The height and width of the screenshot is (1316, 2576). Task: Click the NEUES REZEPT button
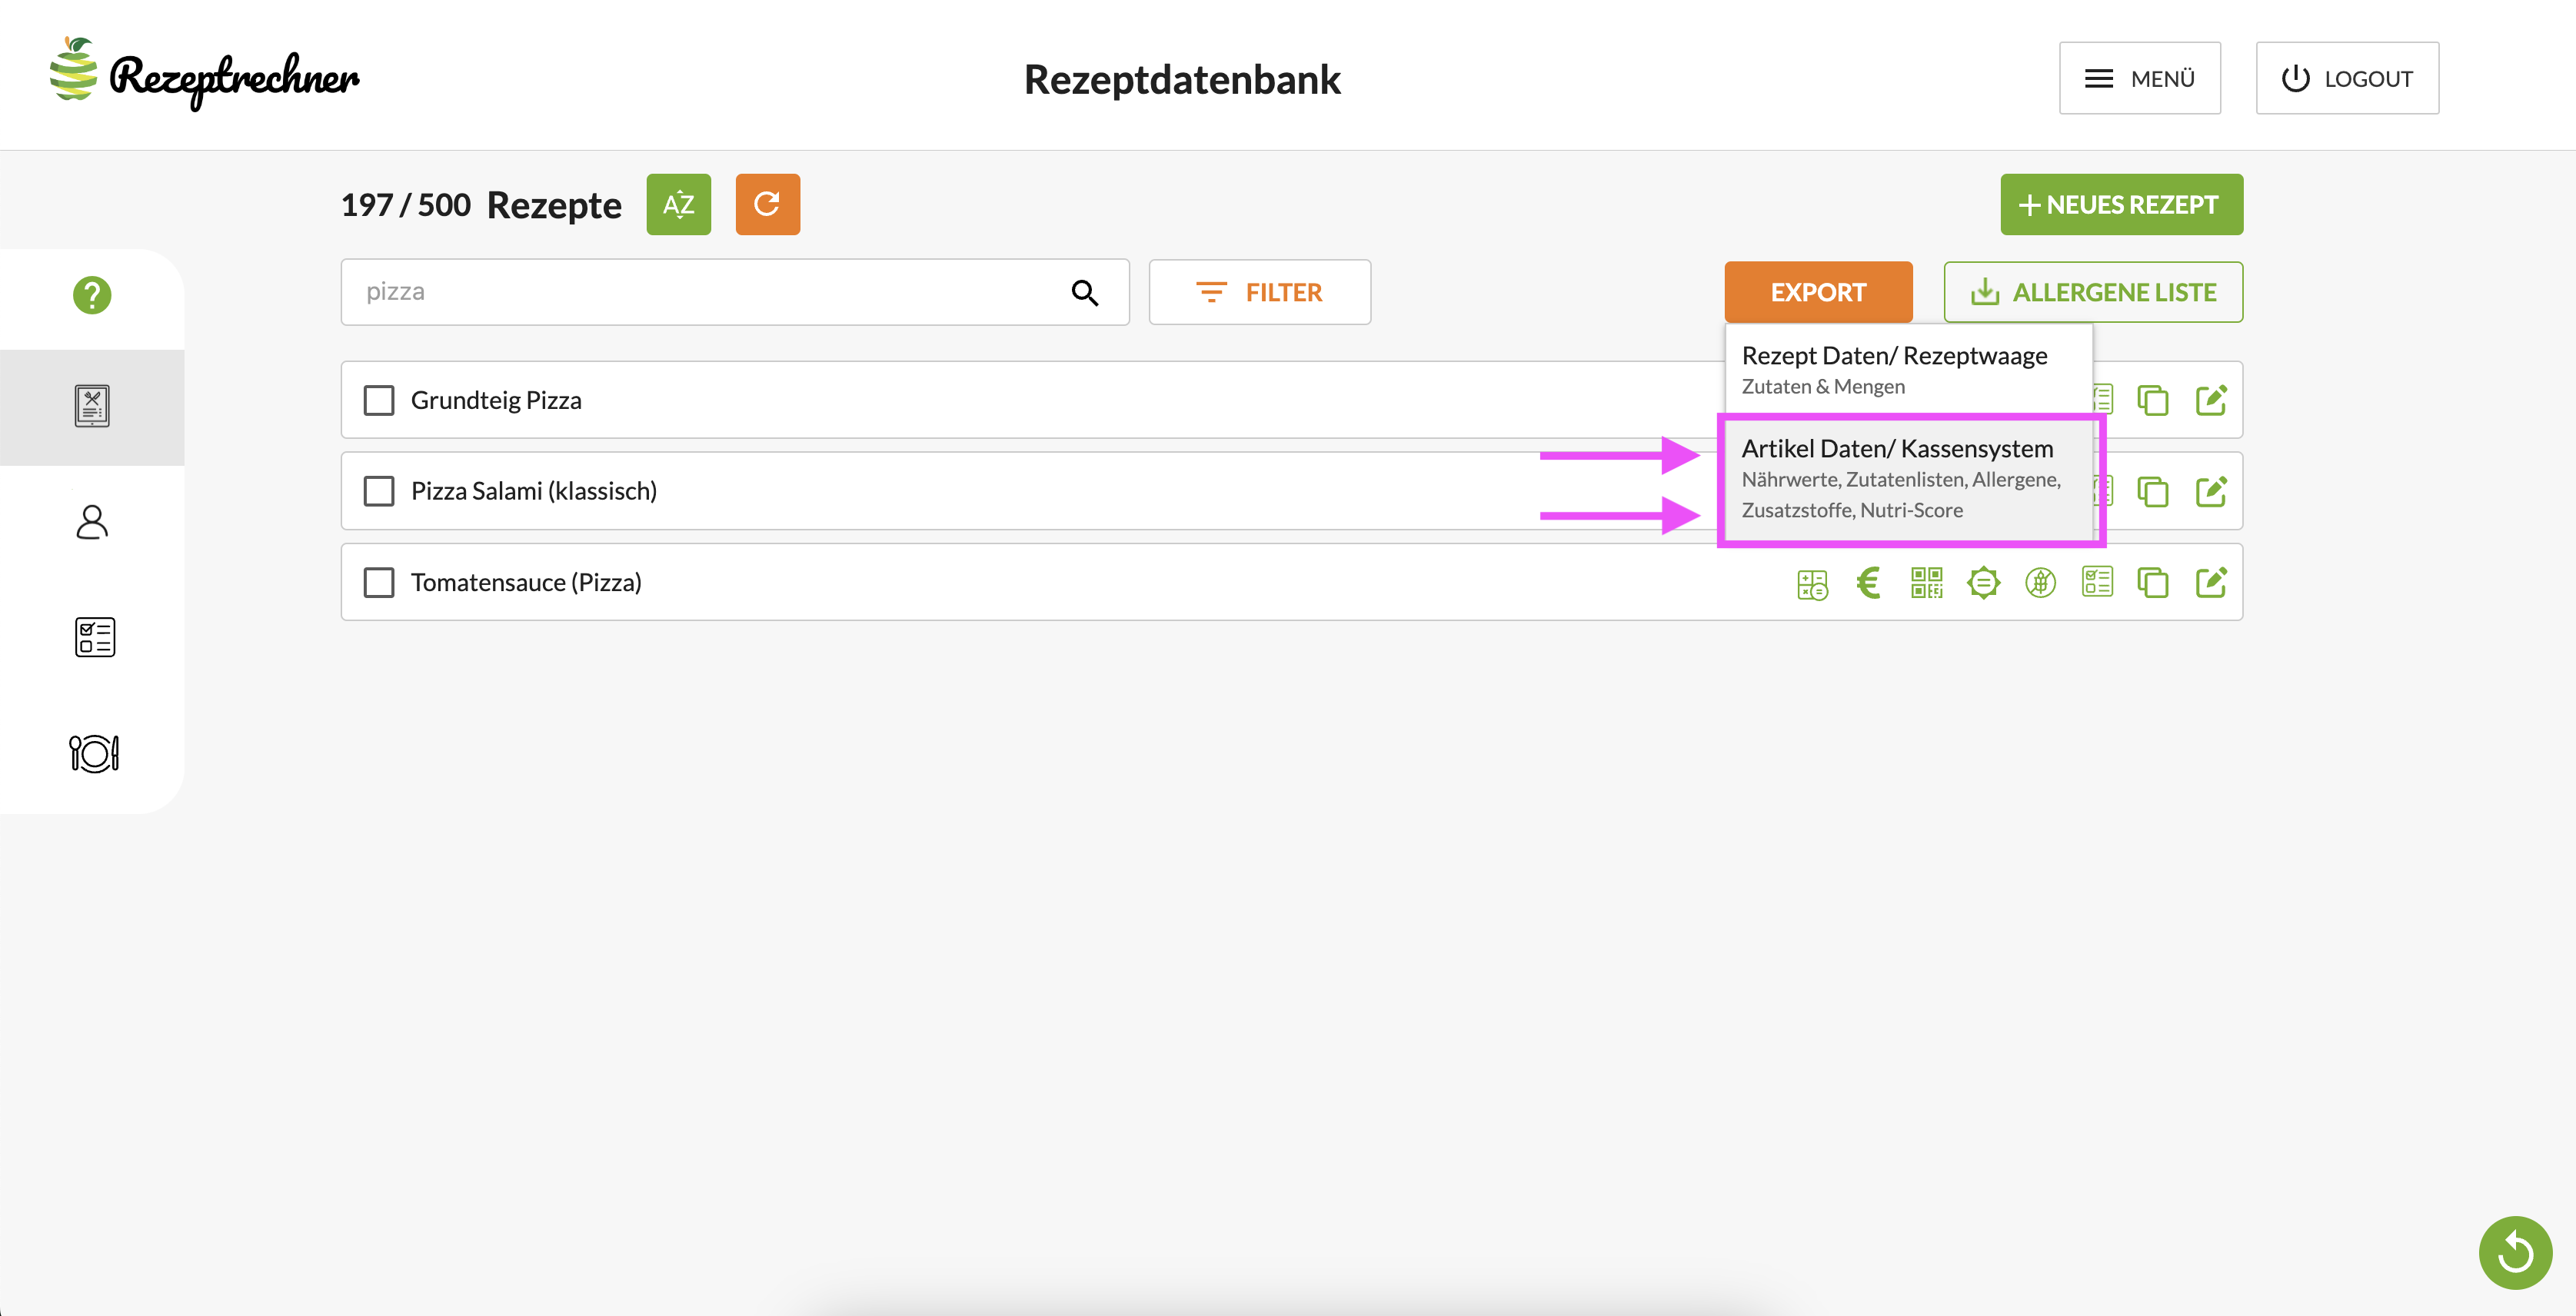pos(2120,205)
